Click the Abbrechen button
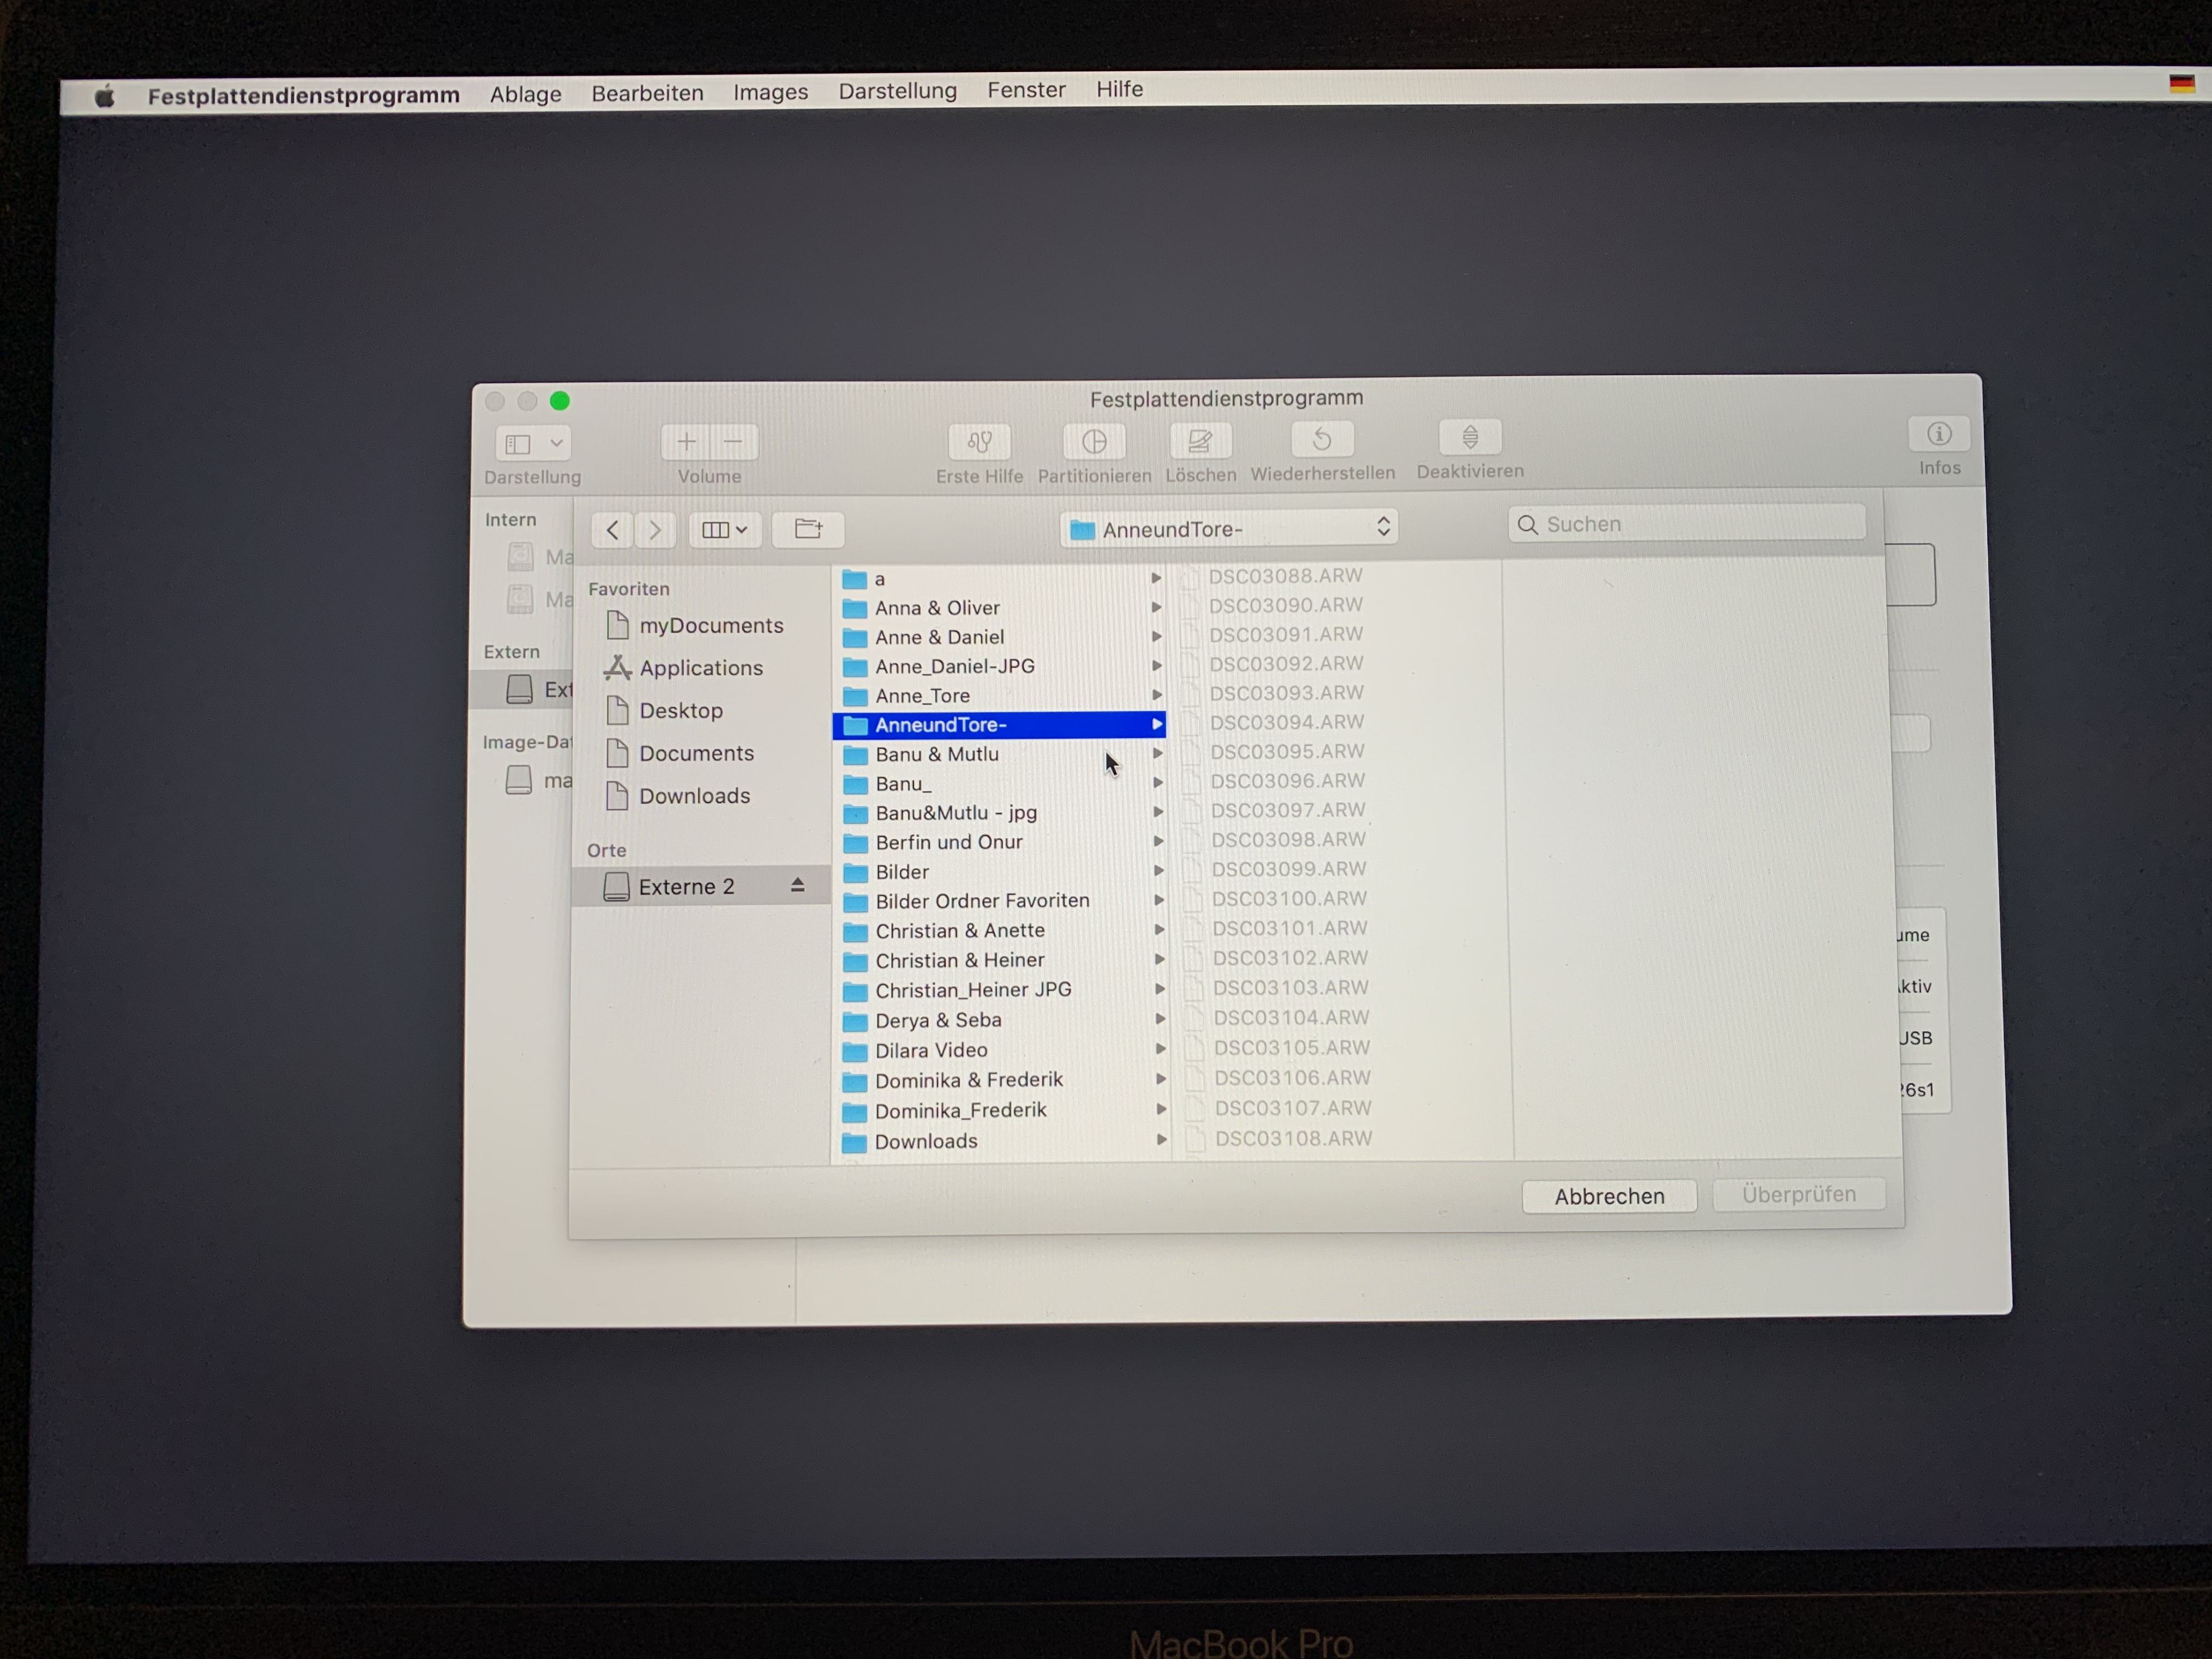 point(1609,1196)
